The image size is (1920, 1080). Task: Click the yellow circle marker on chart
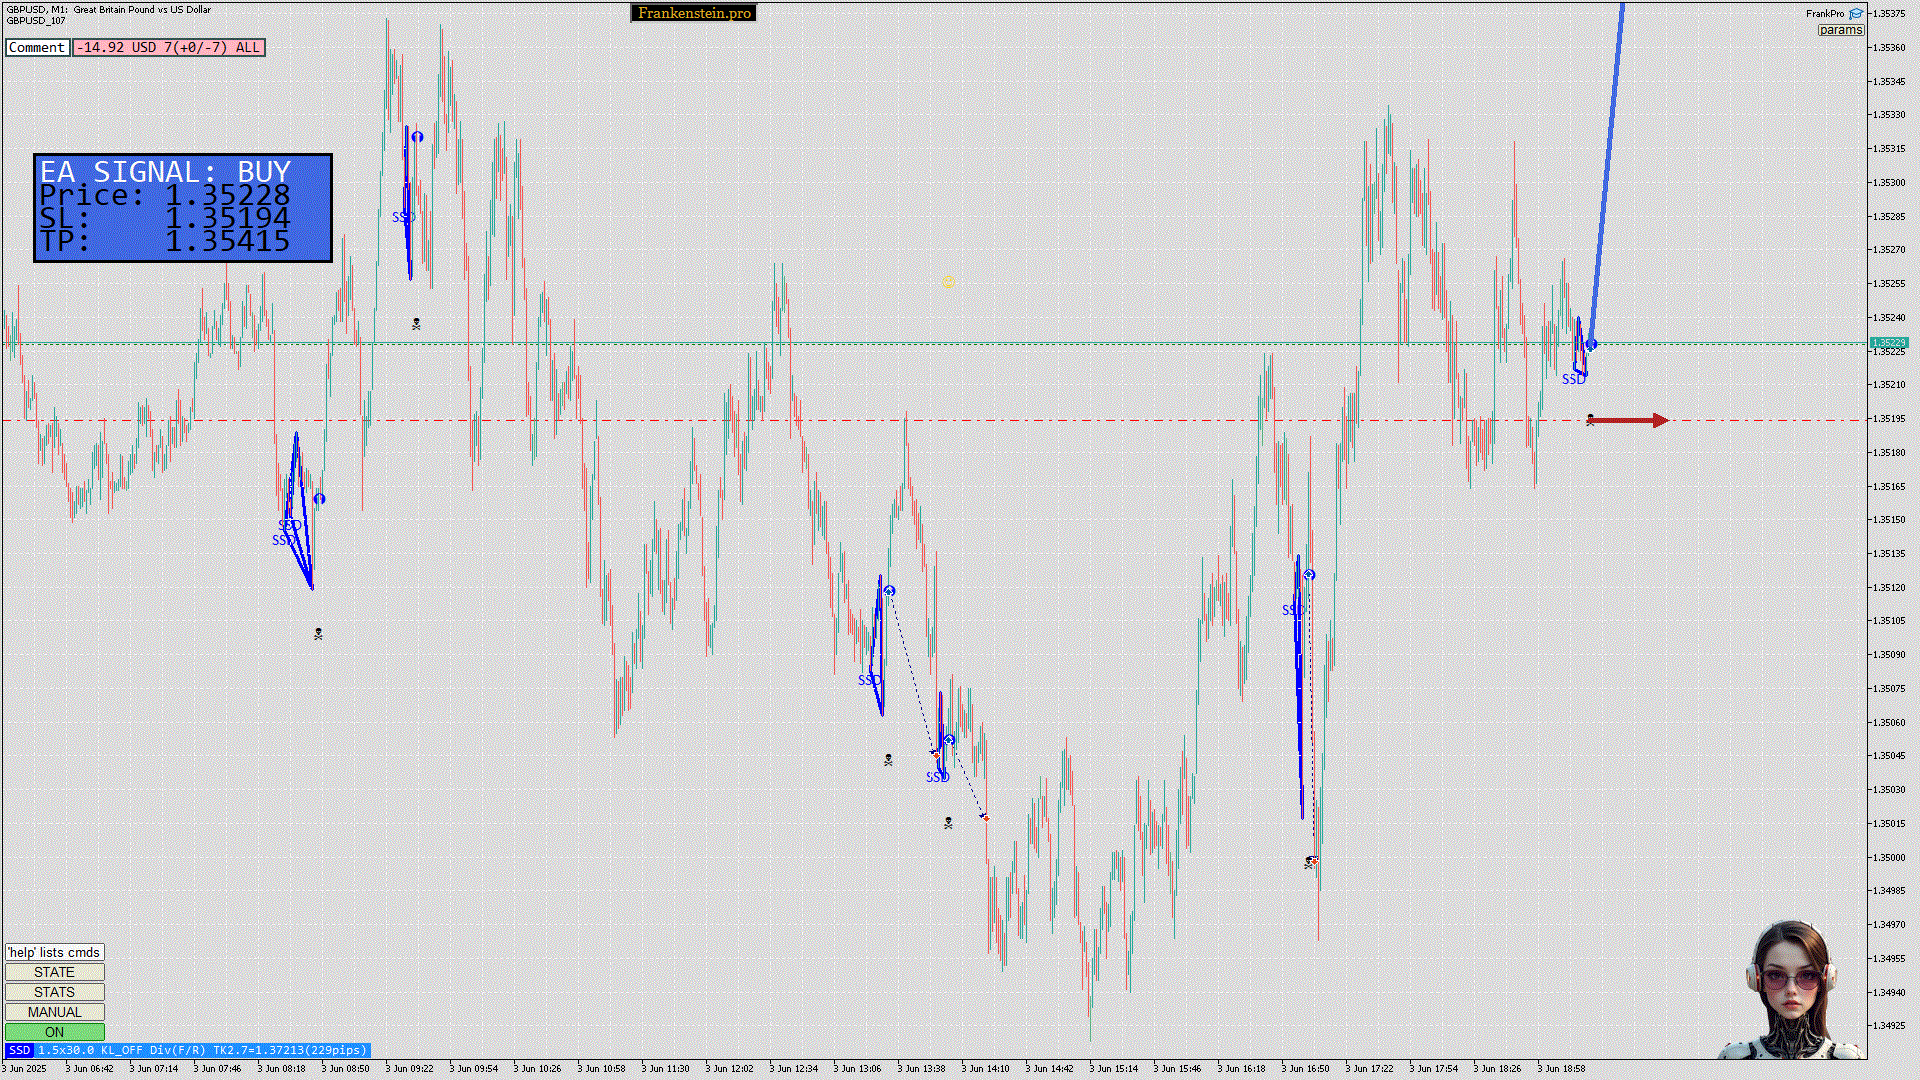pos(948,281)
